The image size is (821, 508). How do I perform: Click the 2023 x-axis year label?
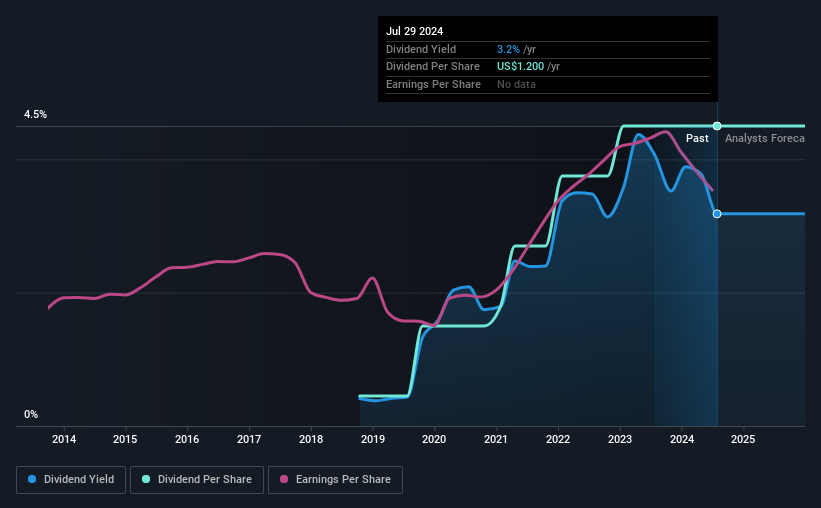click(x=620, y=439)
